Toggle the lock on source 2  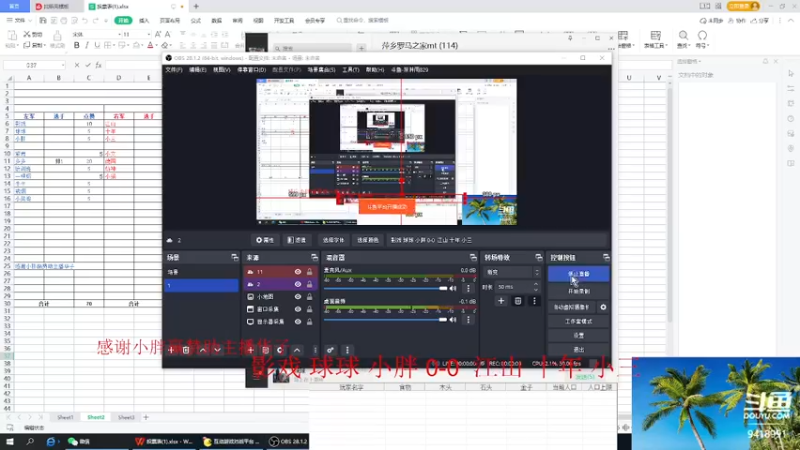pyautogui.click(x=309, y=284)
